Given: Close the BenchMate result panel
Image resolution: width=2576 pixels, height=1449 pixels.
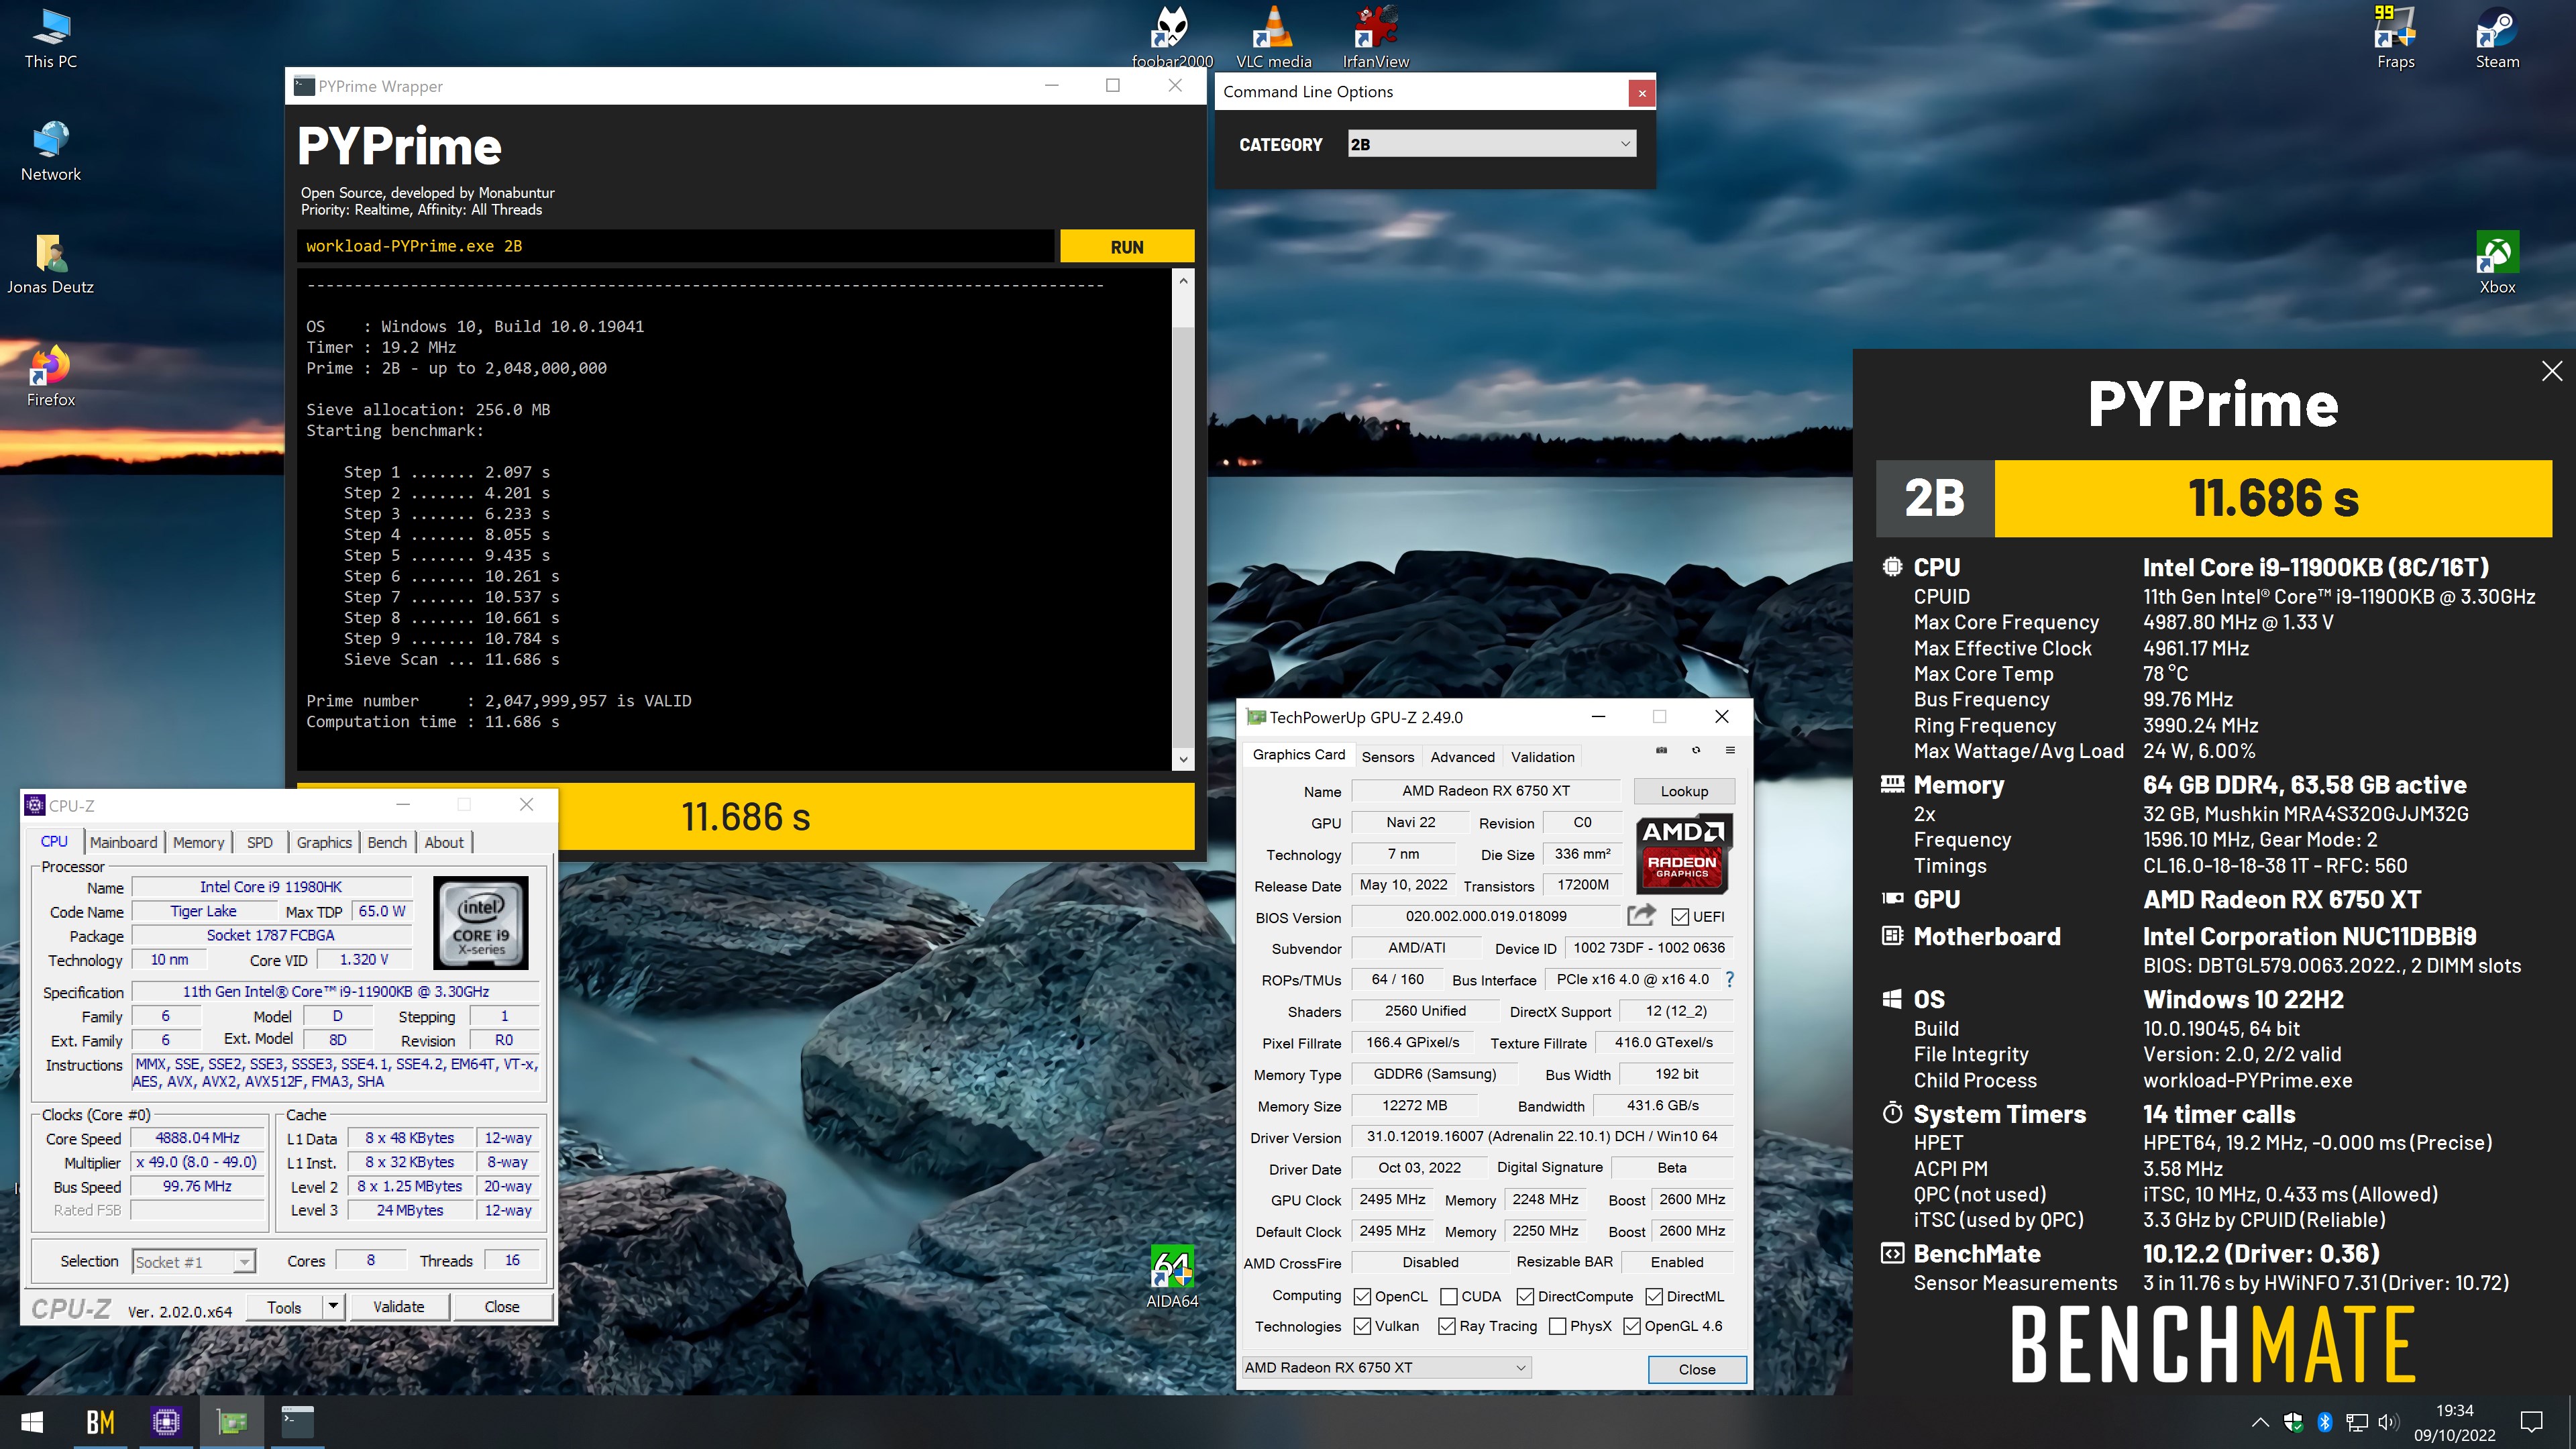Looking at the screenshot, I should pyautogui.click(x=2552, y=371).
